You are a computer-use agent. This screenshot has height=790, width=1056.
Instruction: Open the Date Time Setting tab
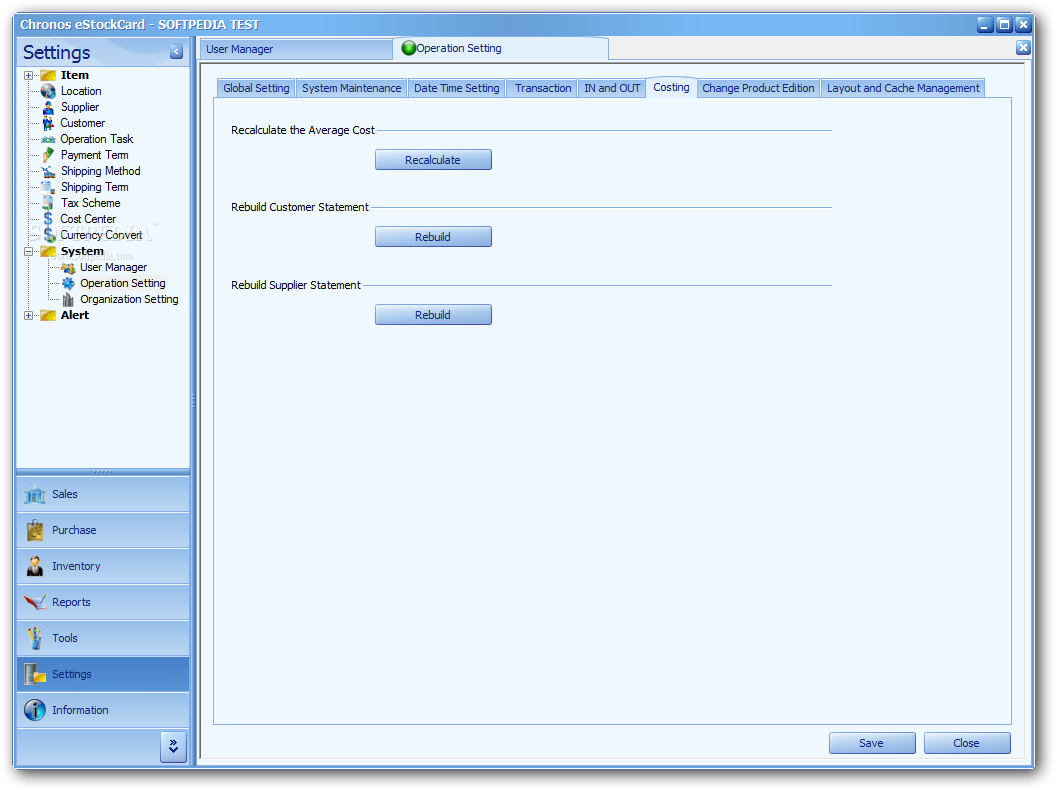tap(457, 88)
